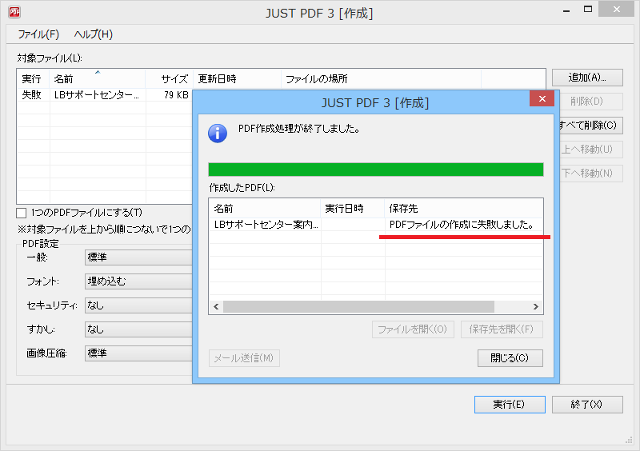Viewport: 640px width, 451px height.
Task: Click the right arrow of horizontal scrollbar
Action: pyautogui.click(x=536, y=307)
